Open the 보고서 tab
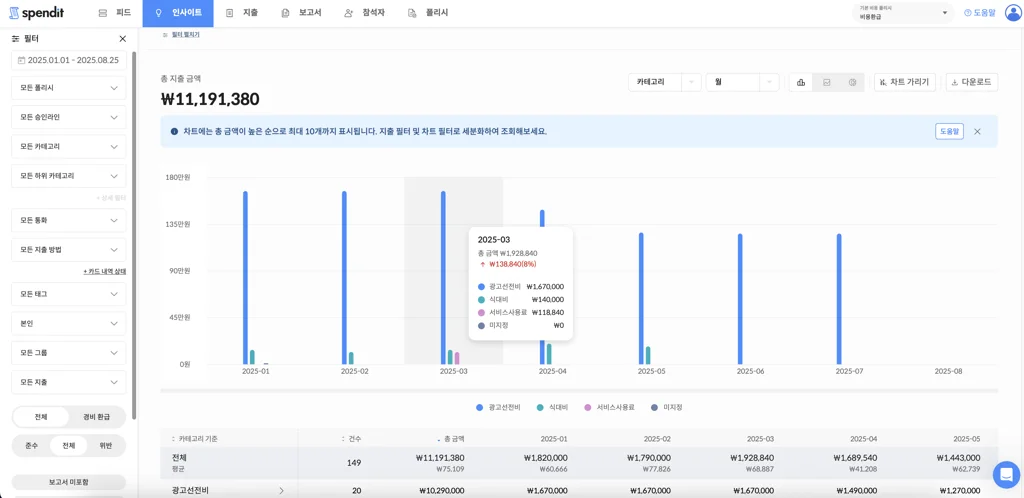 tap(301, 13)
